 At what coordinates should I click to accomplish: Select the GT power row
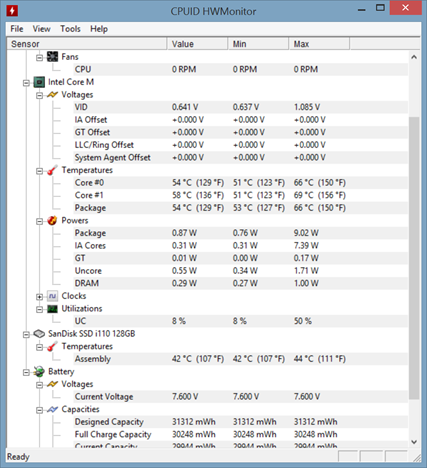pos(241,258)
